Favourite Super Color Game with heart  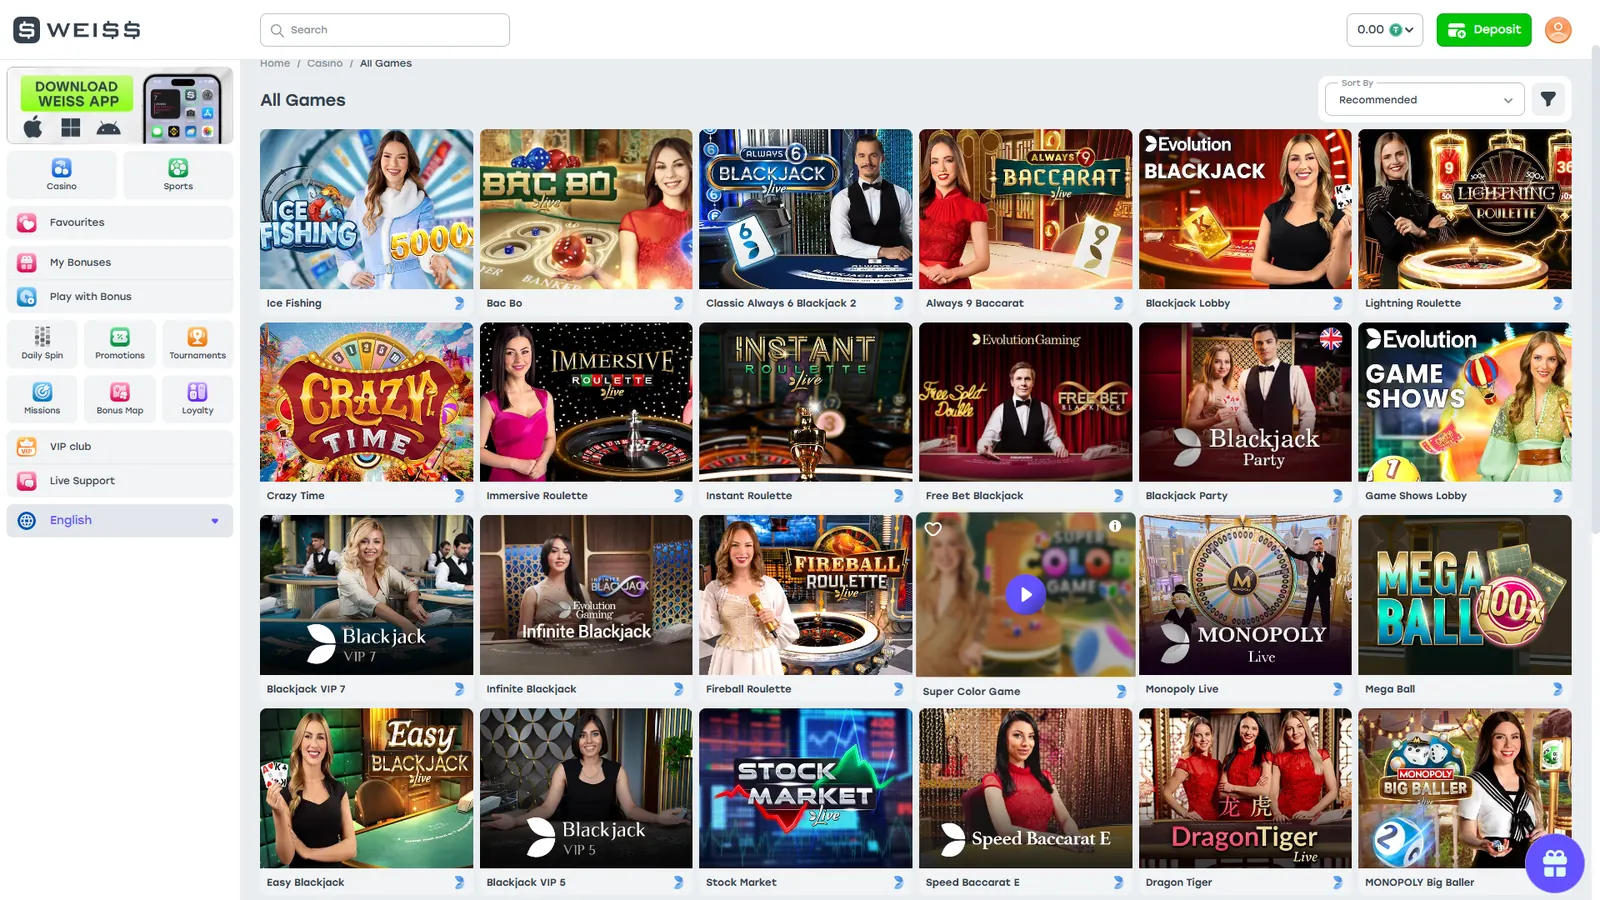click(933, 529)
